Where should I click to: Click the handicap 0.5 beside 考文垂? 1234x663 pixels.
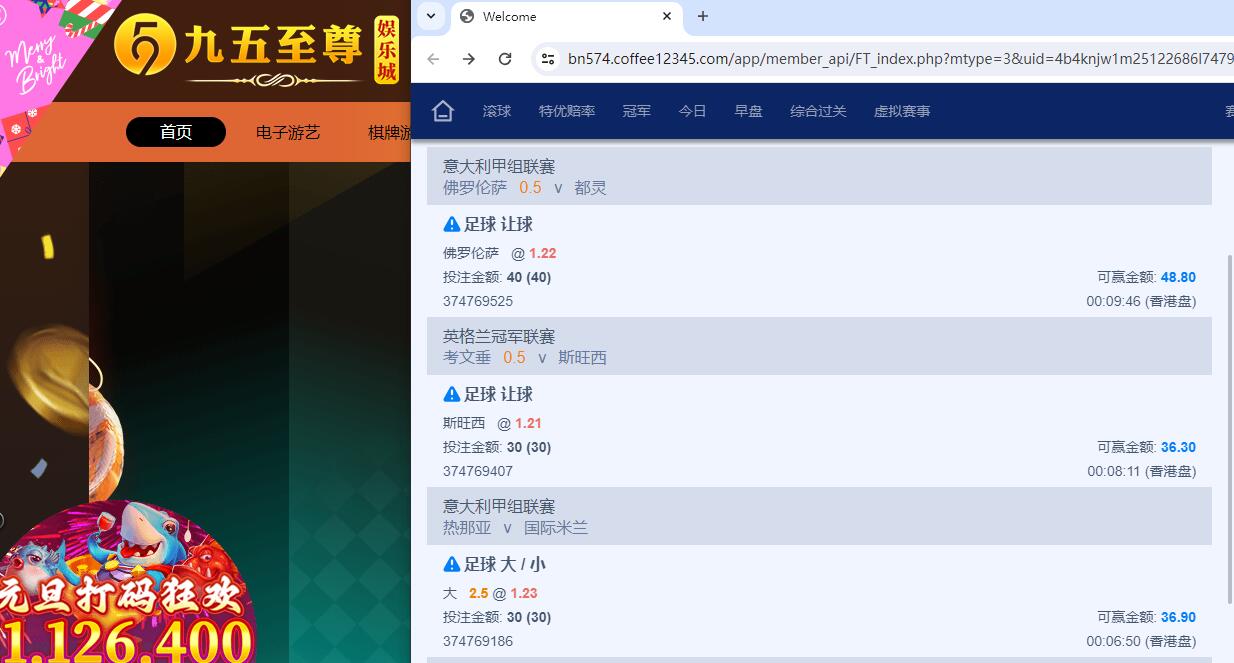(x=514, y=357)
